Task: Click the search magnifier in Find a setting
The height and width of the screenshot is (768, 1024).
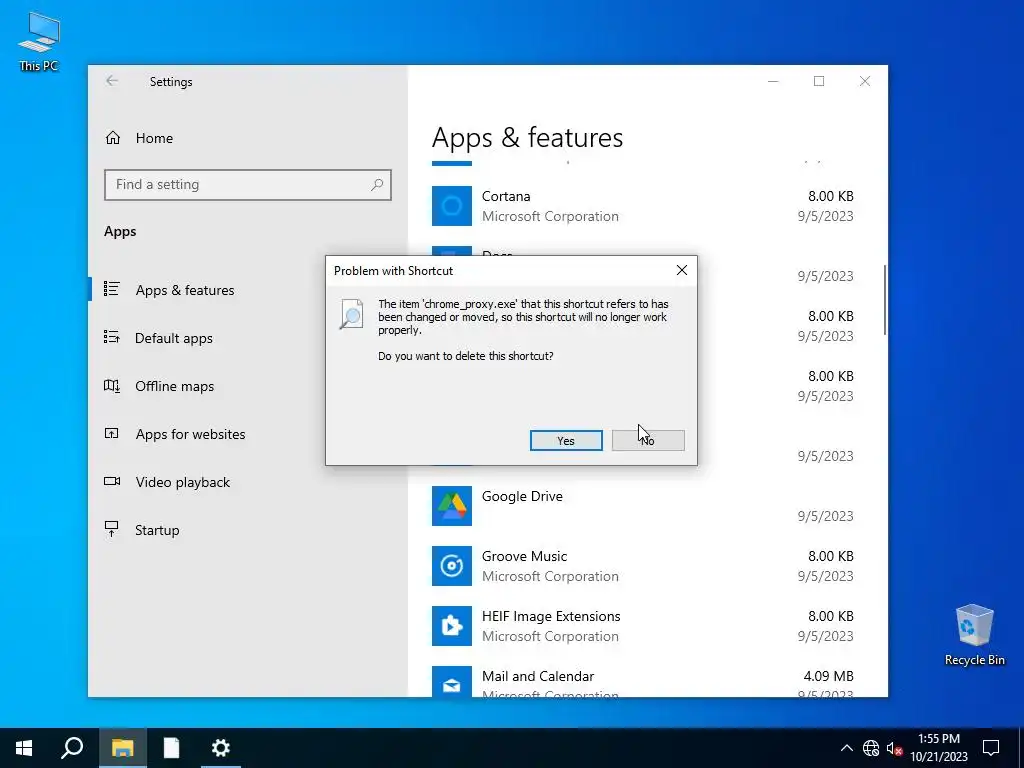Action: (x=377, y=185)
